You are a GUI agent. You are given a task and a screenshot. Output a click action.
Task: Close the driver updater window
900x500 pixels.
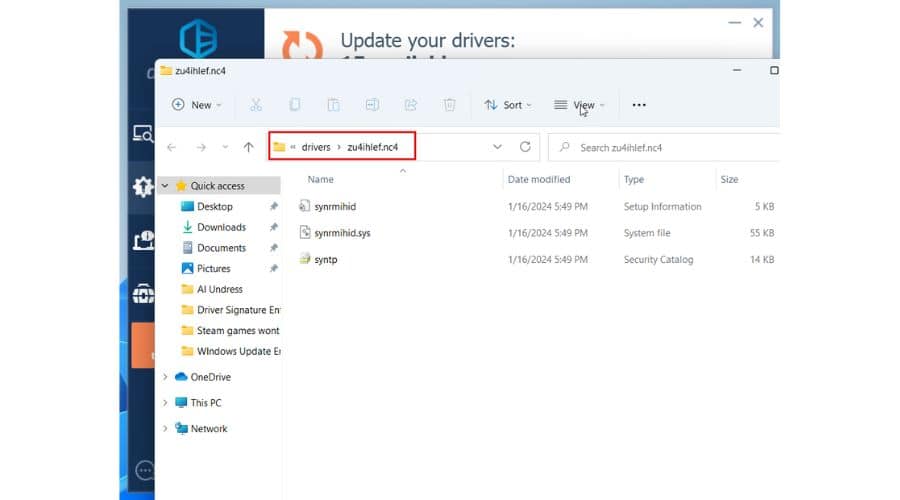pos(758,22)
